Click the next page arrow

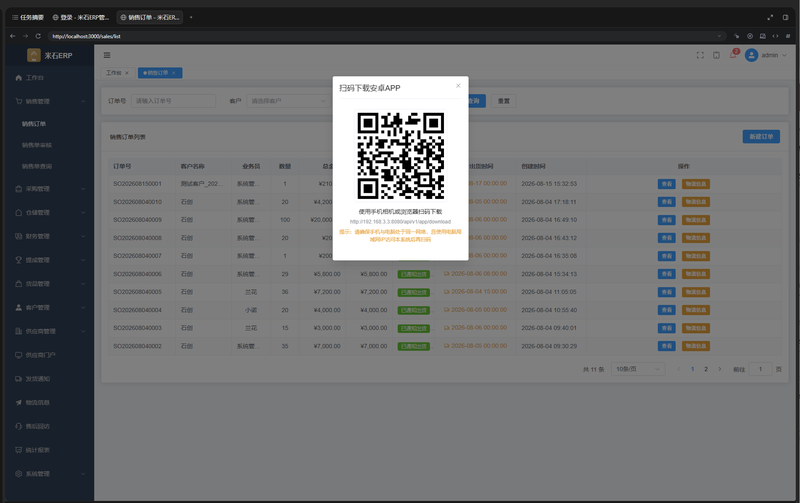pos(720,369)
